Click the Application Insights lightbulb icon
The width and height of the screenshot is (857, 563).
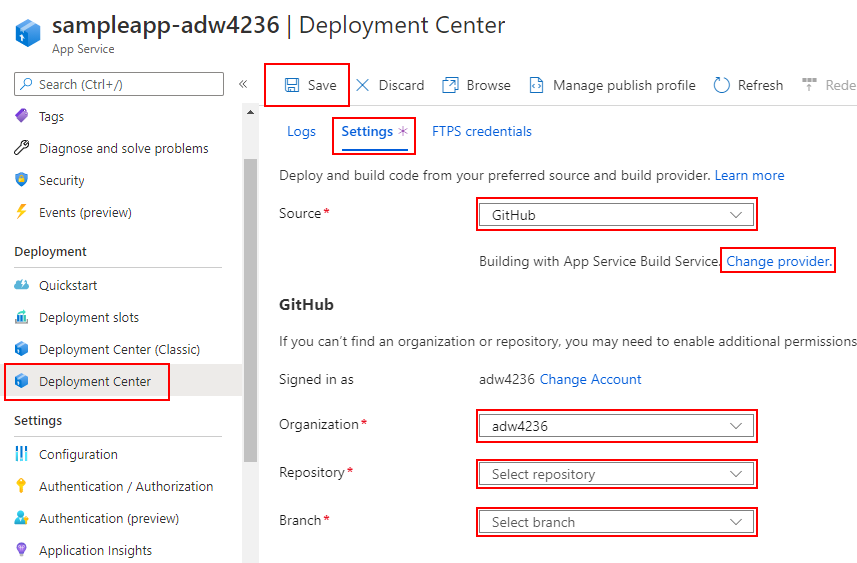click(21, 549)
